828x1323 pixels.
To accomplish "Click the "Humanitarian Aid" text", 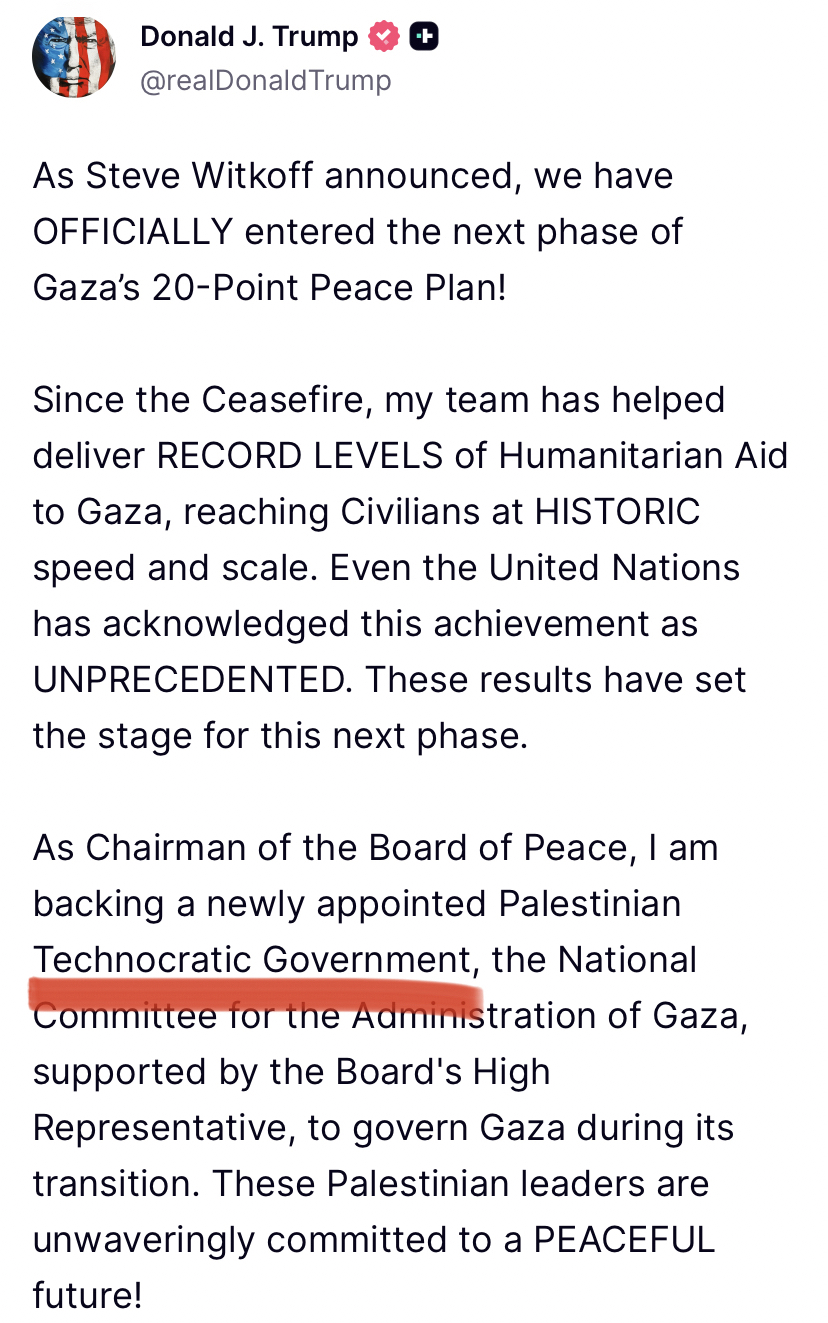I will (643, 456).
